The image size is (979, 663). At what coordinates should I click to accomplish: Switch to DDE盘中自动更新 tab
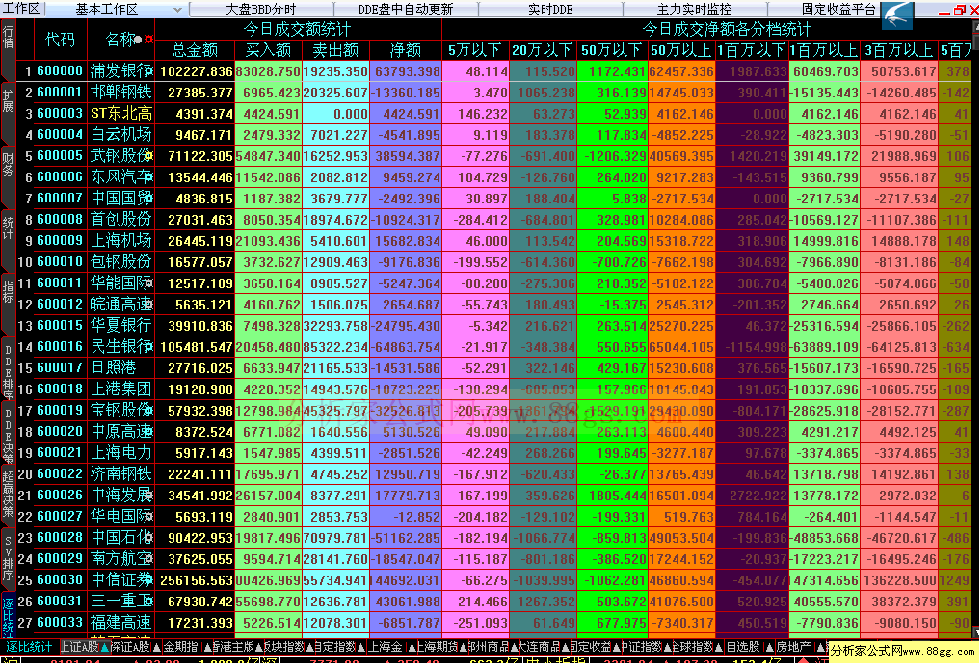(405, 9)
